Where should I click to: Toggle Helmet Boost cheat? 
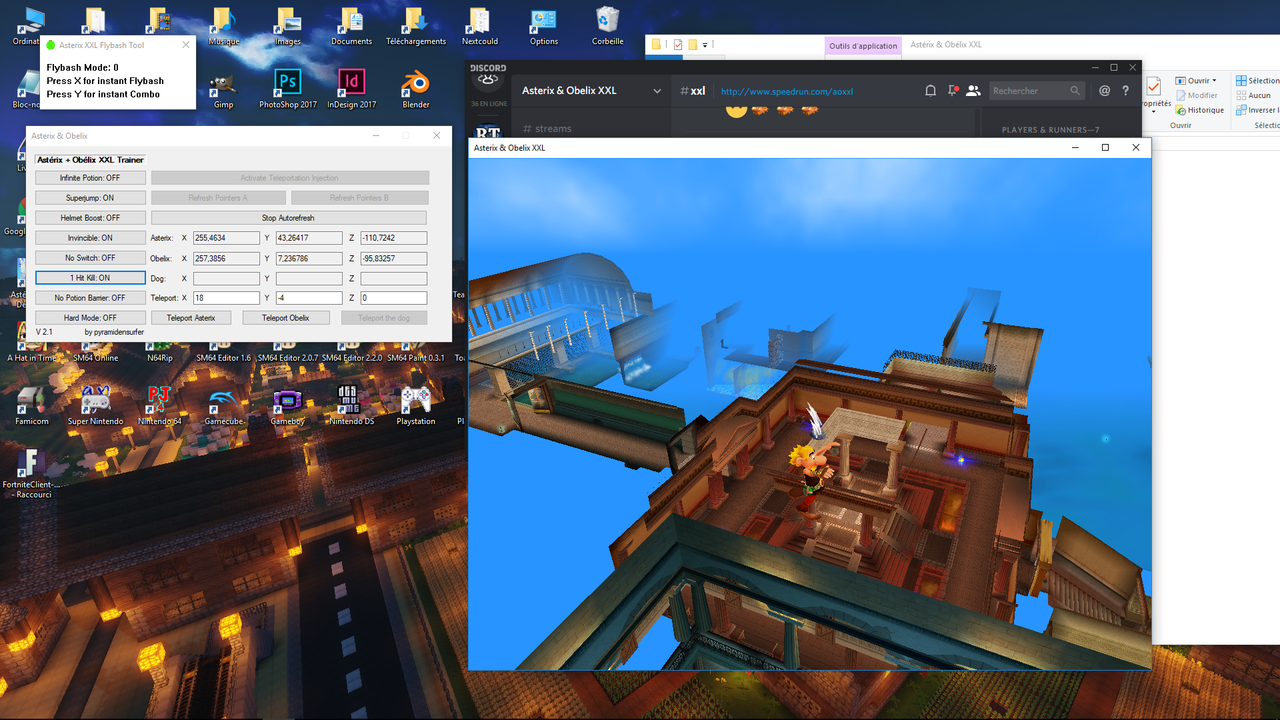click(x=90, y=218)
